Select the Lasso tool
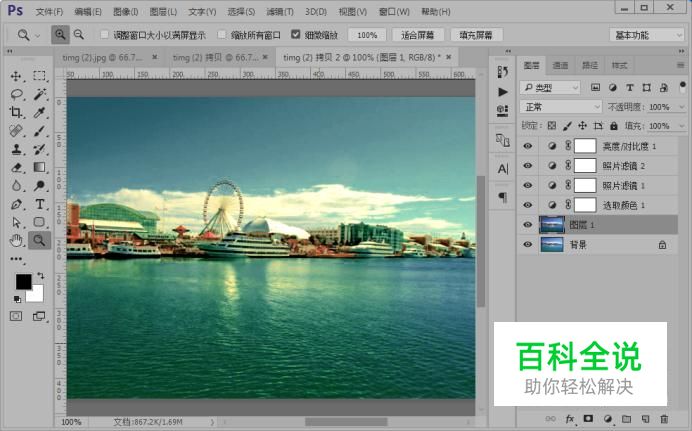This screenshot has height=431, width=692. tap(16, 94)
